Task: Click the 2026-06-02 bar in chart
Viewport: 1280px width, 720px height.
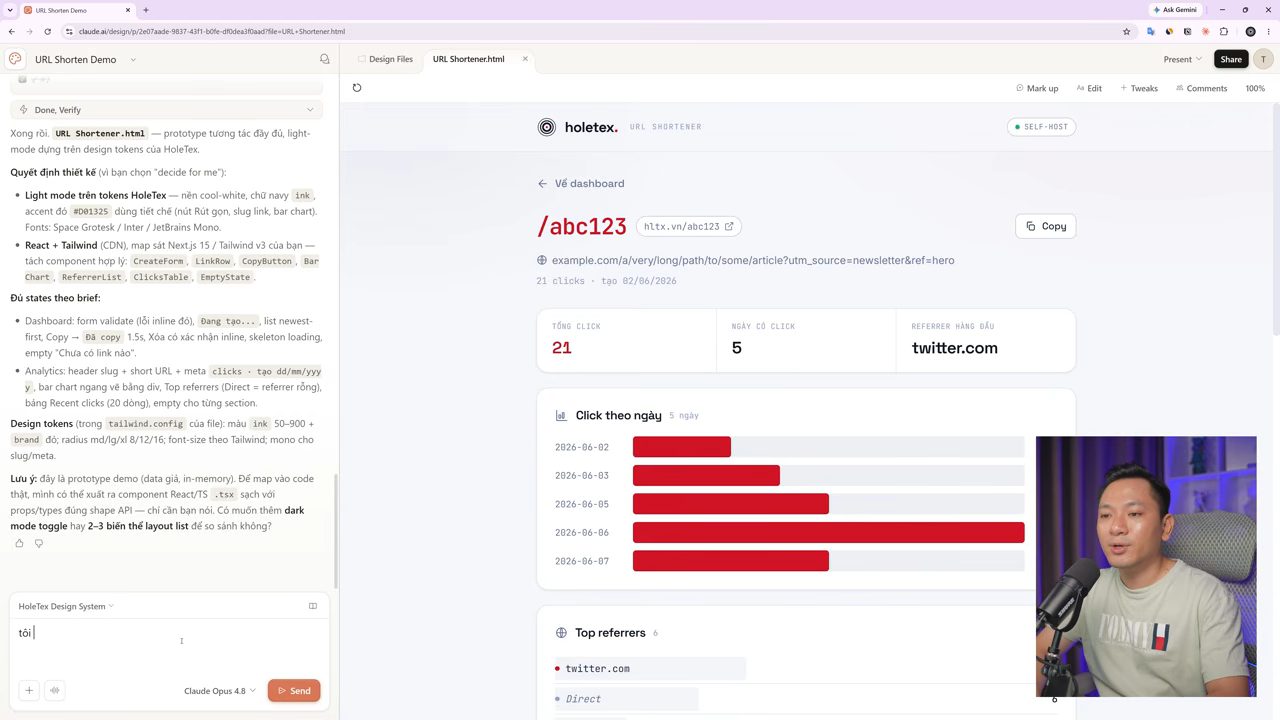Action: 682,447
